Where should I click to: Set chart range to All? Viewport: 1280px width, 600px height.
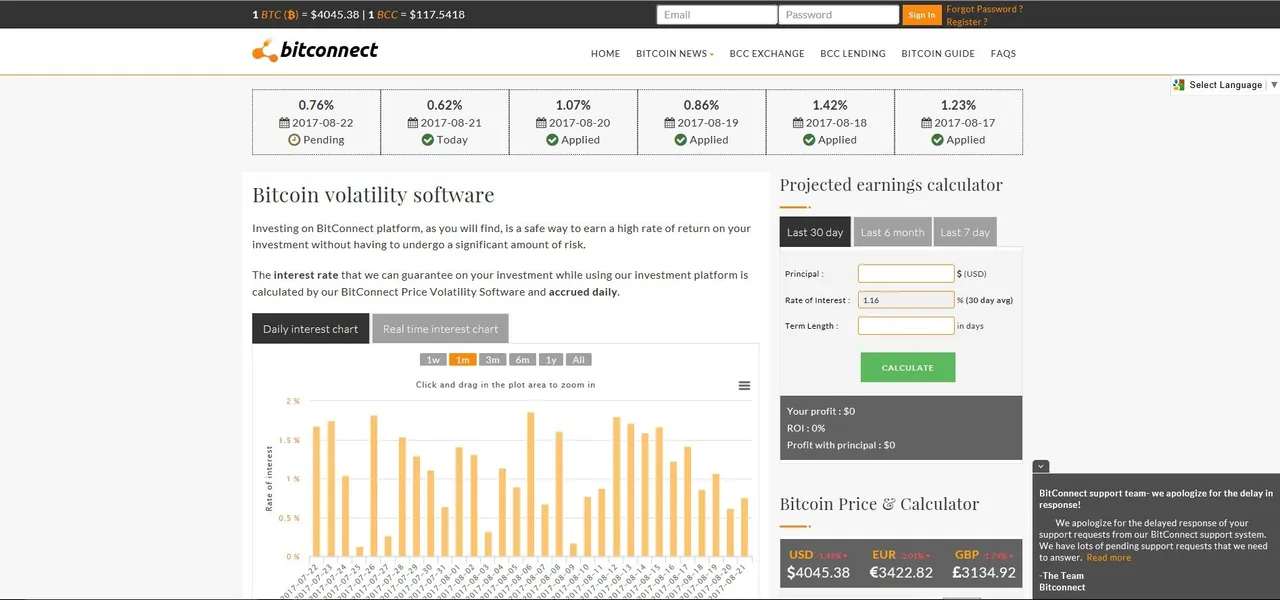coord(579,360)
